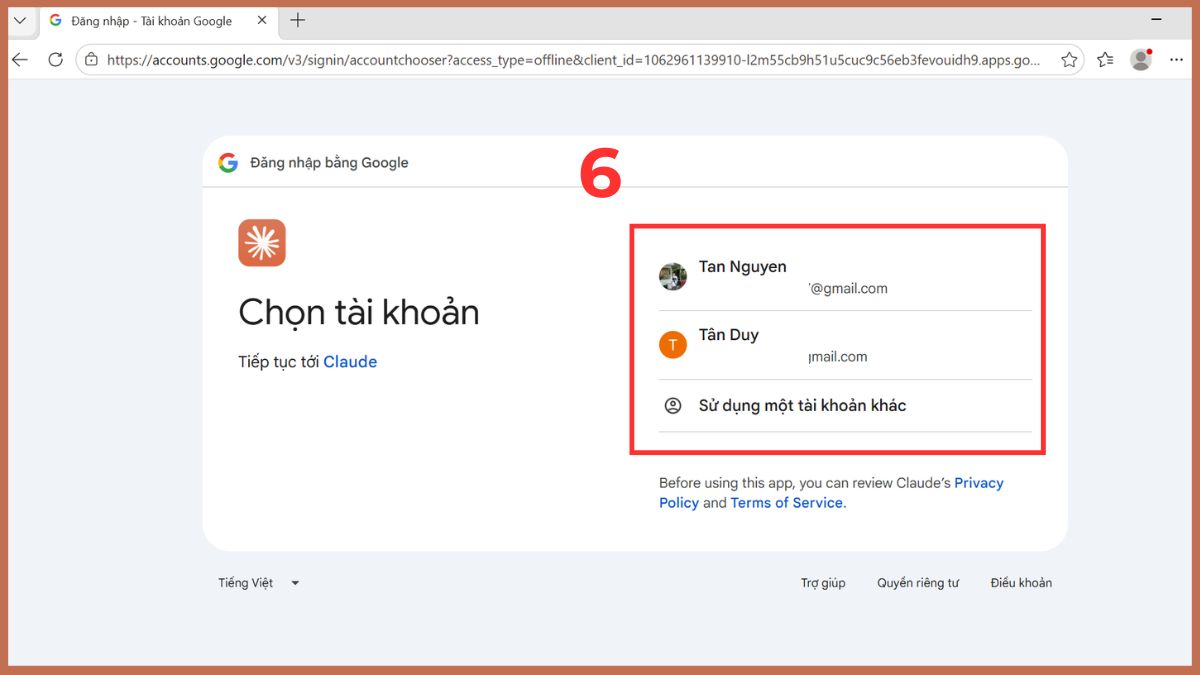The image size is (1200, 675).
Task: Expand the Tiếng Việt language dropdown
Action: (259, 583)
